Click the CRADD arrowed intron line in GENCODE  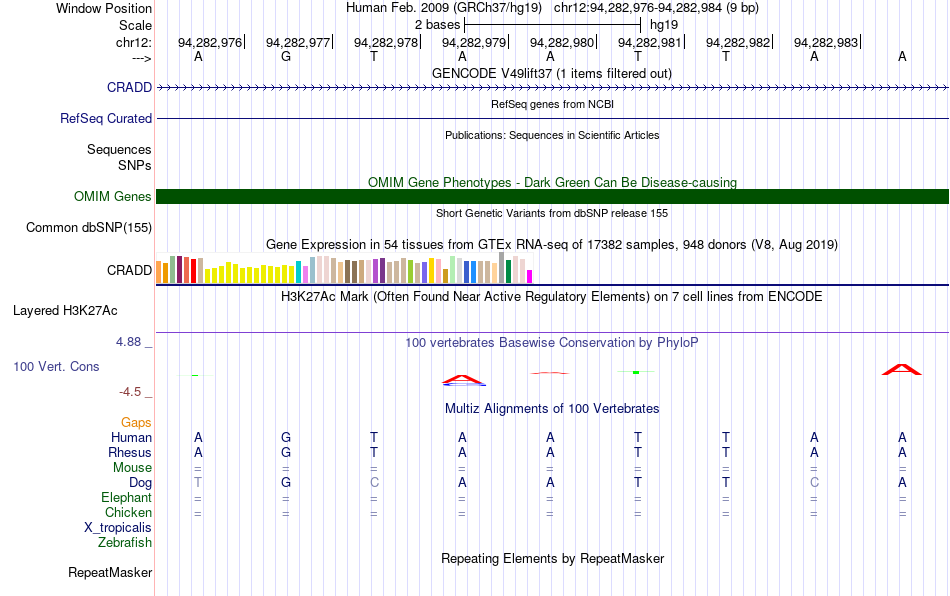552,87
